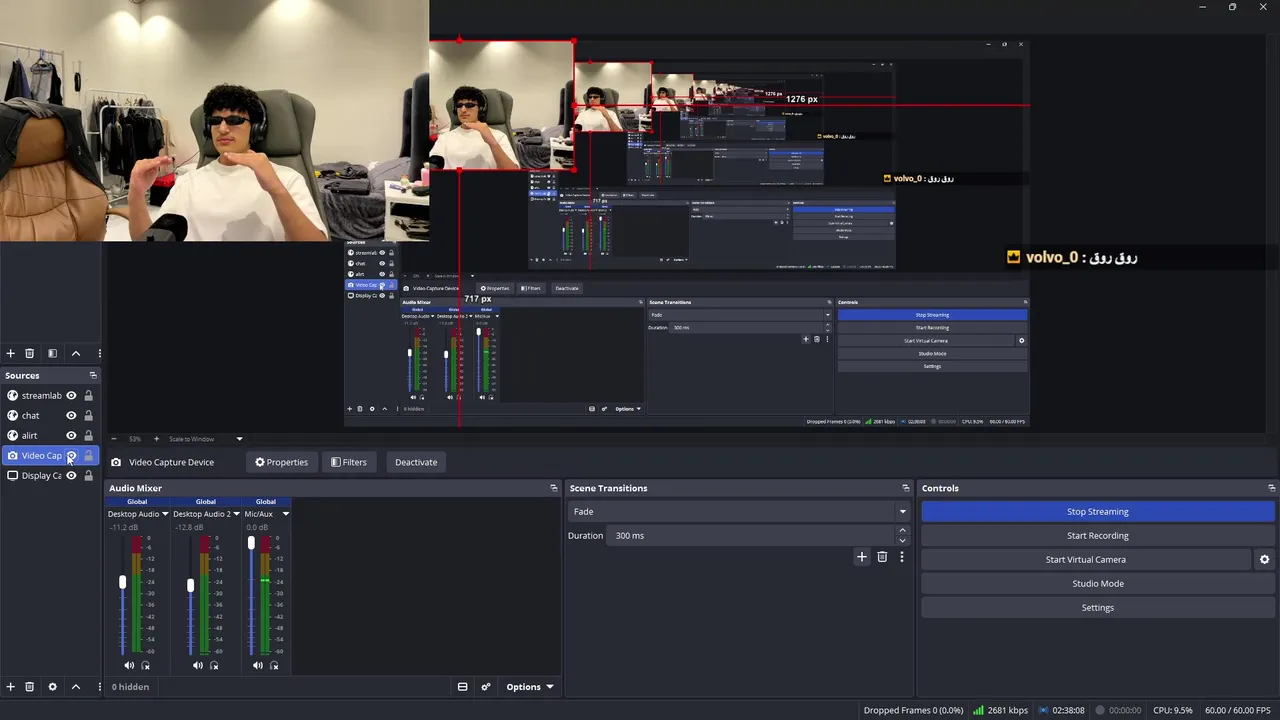The image size is (1280, 720).
Task: Pop out the Scene Transitions dock icon
Action: pyautogui.click(x=906, y=488)
